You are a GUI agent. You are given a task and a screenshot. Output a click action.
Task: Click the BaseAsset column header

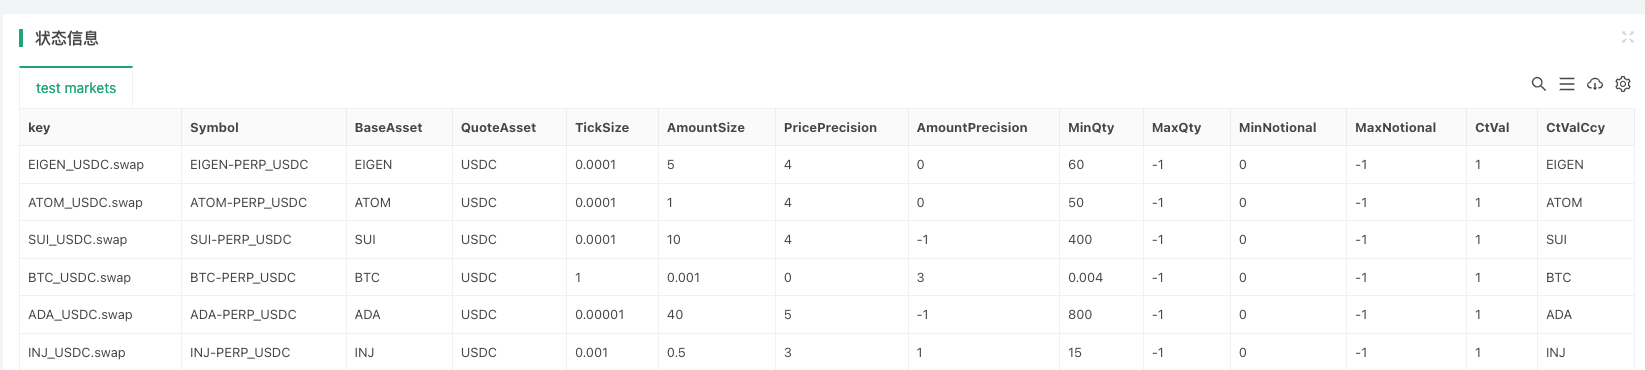point(388,127)
